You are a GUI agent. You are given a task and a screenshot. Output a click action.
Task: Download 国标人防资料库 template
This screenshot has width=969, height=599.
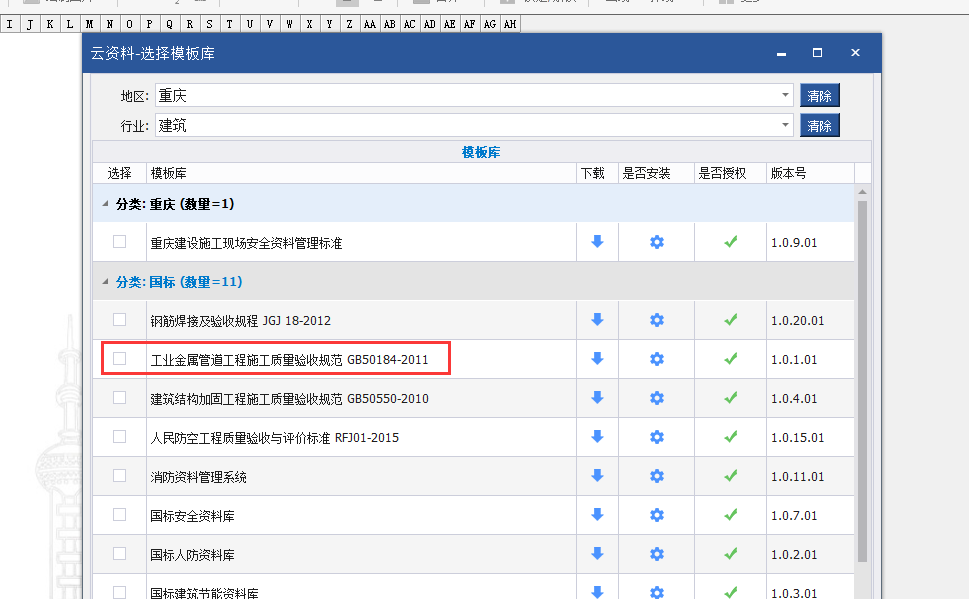tap(597, 554)
